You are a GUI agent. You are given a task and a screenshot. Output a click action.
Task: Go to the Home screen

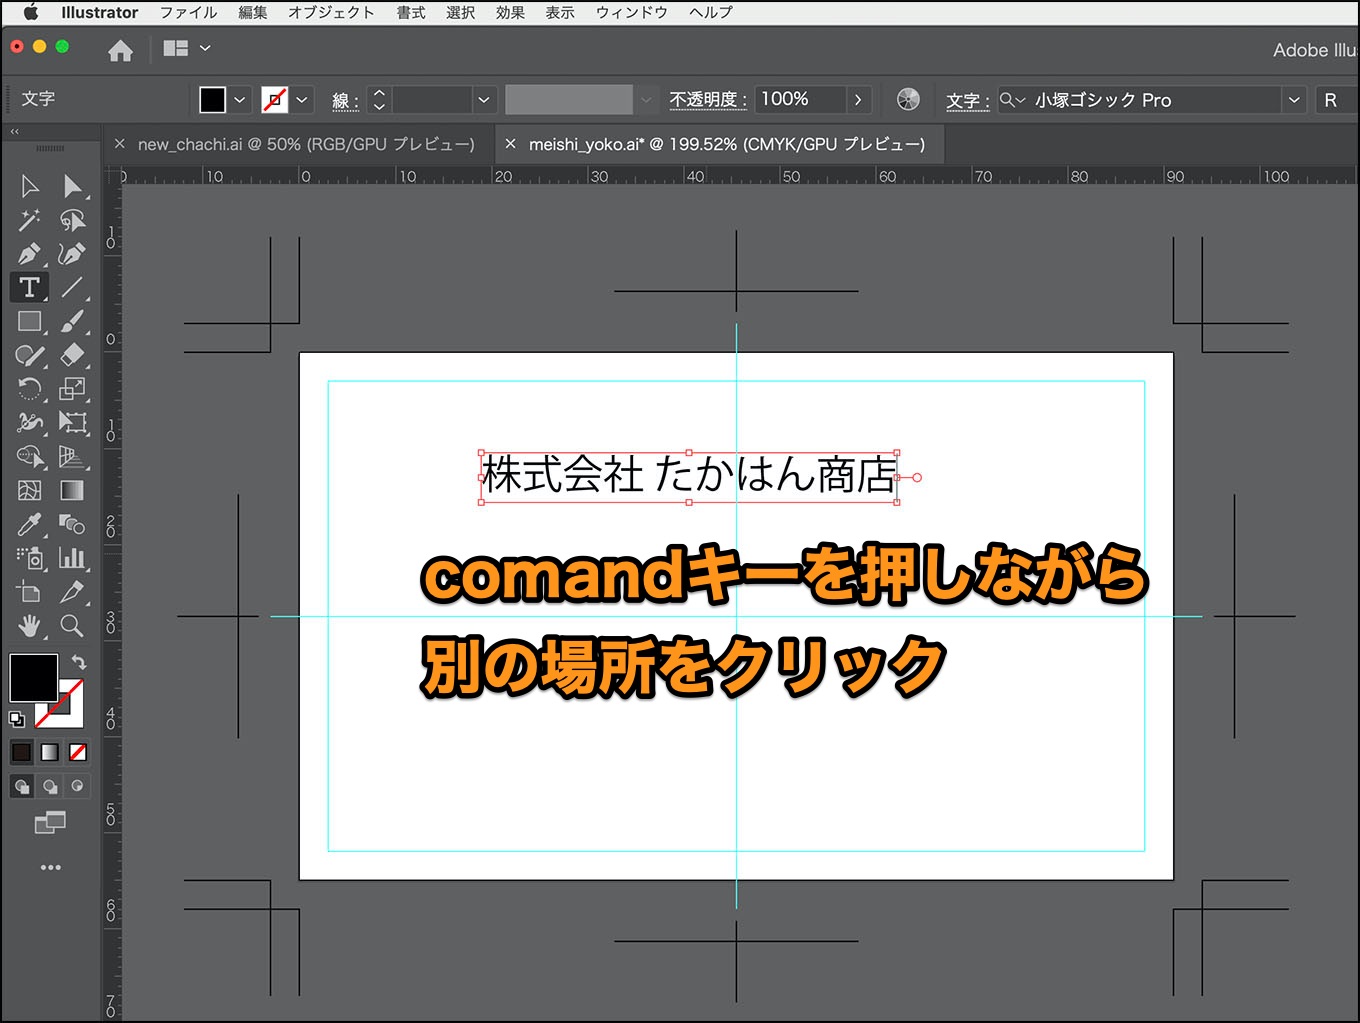120,51
